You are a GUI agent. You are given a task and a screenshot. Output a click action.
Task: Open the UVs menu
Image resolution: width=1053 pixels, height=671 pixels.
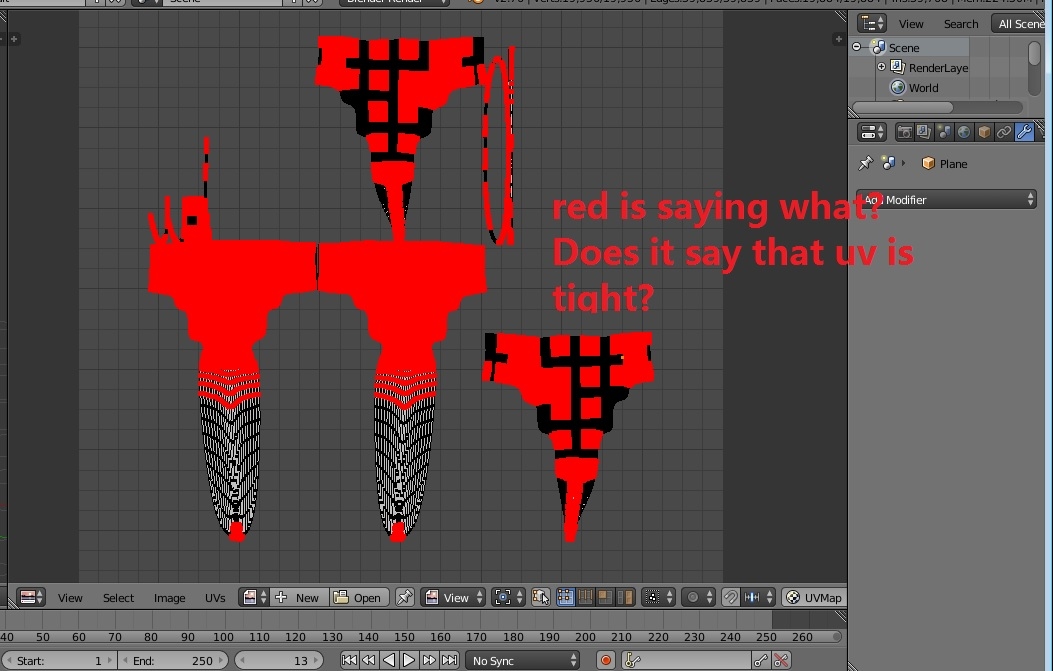coord(215,598)
